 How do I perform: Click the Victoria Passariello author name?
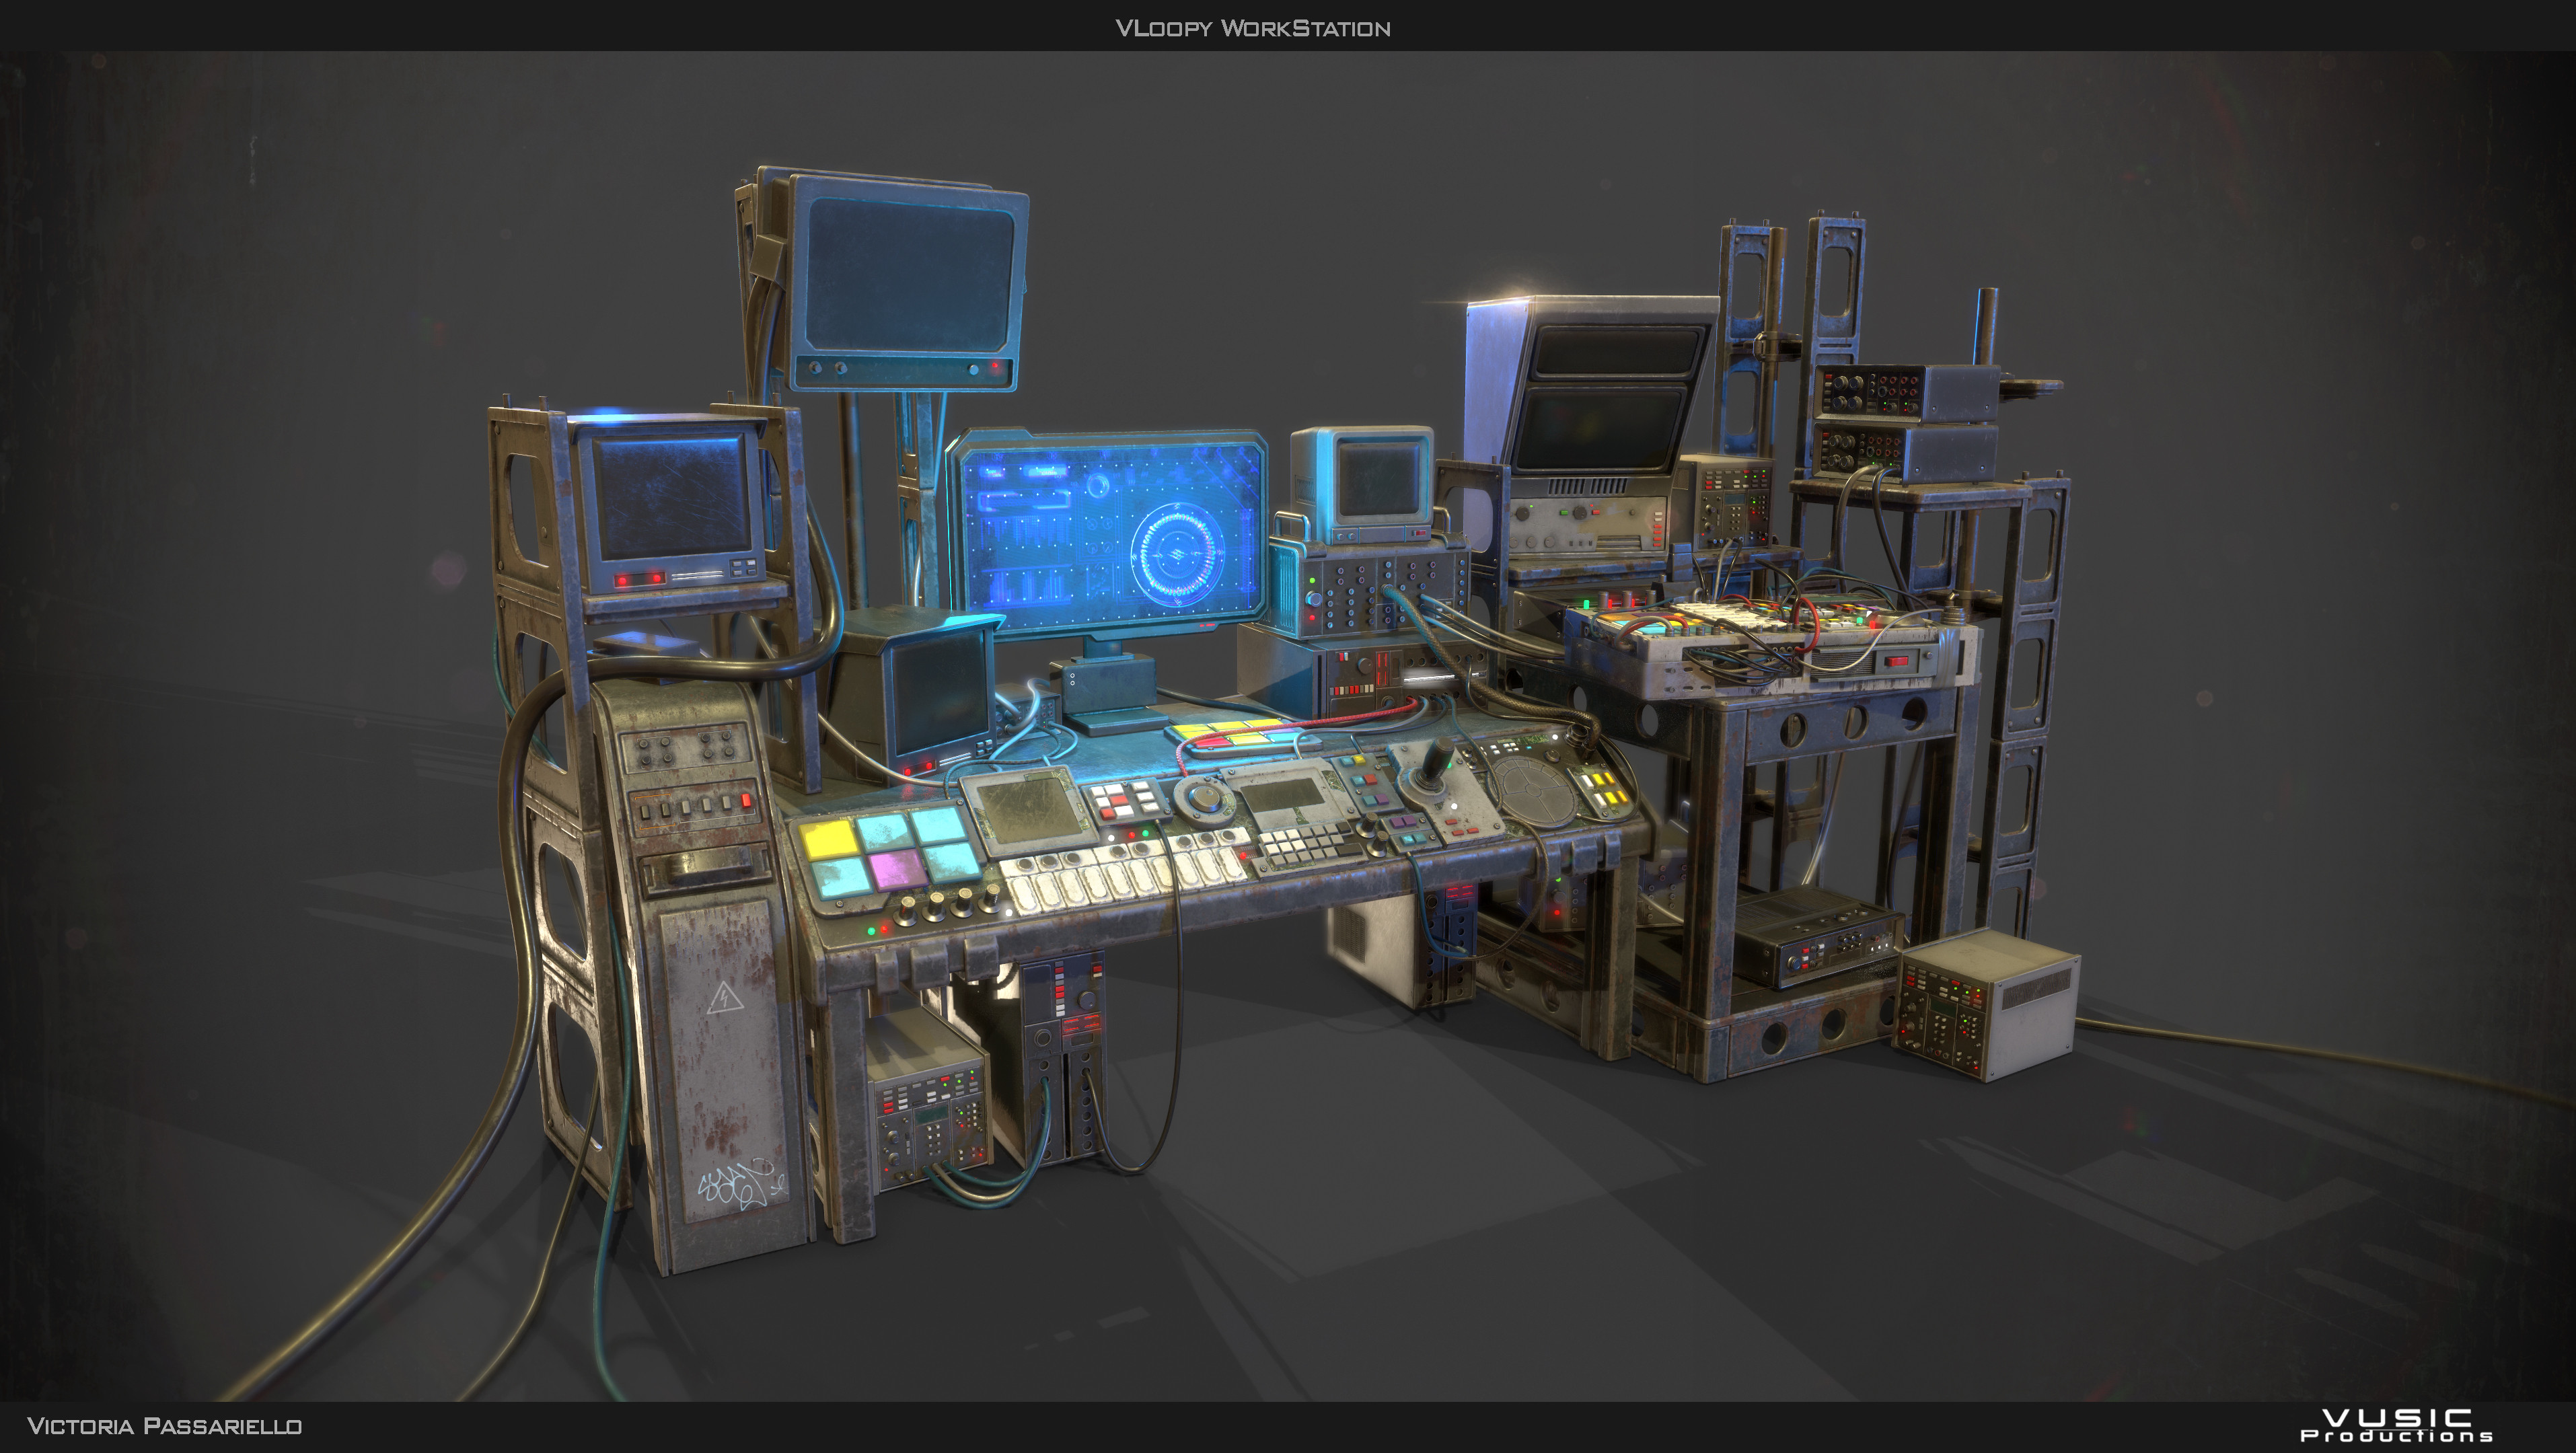(x=164, y=1426)
